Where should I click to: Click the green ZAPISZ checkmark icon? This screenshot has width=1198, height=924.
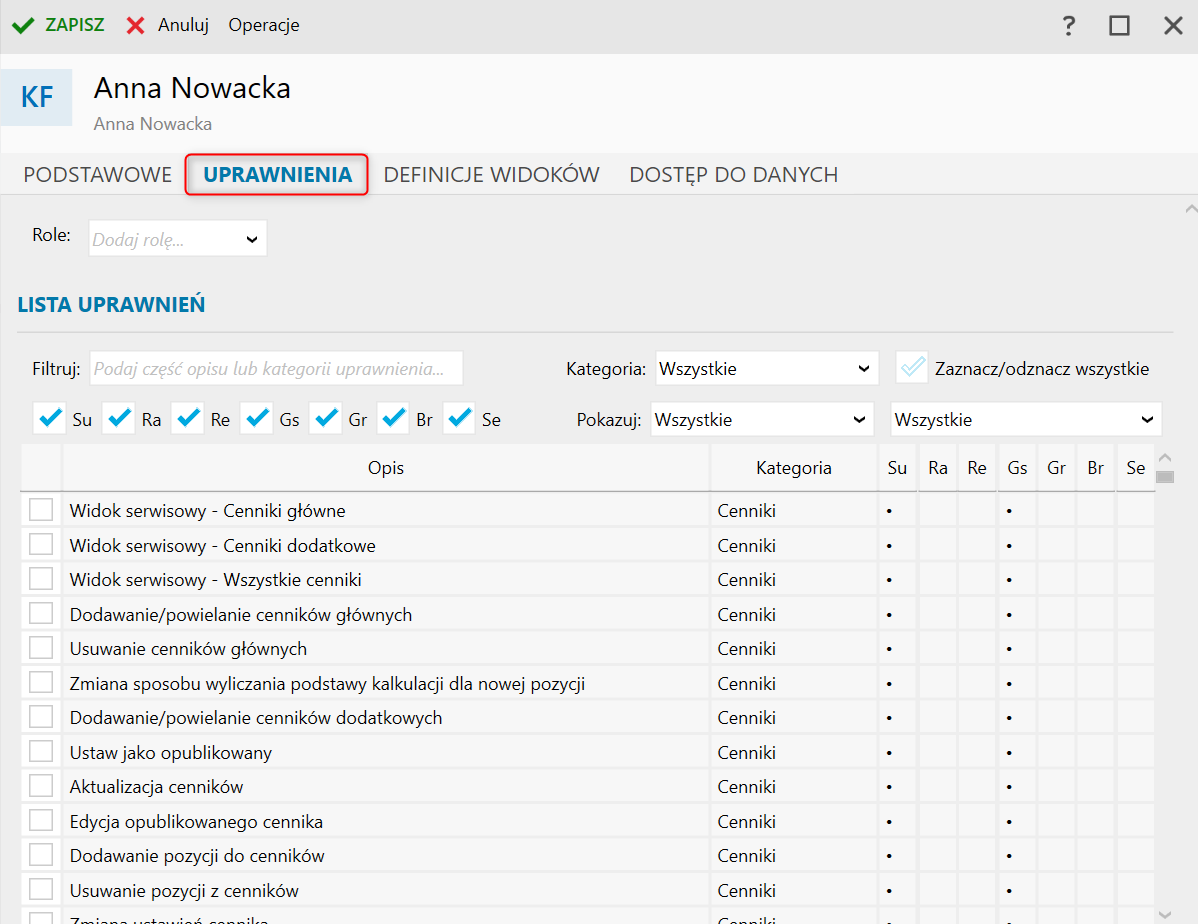tap(23, 25)
